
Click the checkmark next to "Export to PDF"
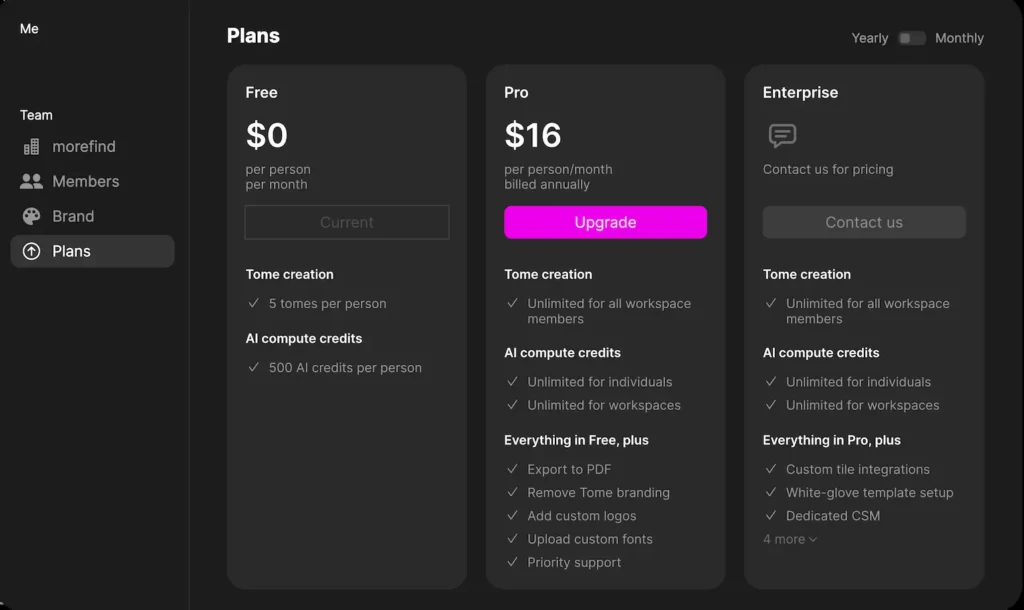click(515, 469)
